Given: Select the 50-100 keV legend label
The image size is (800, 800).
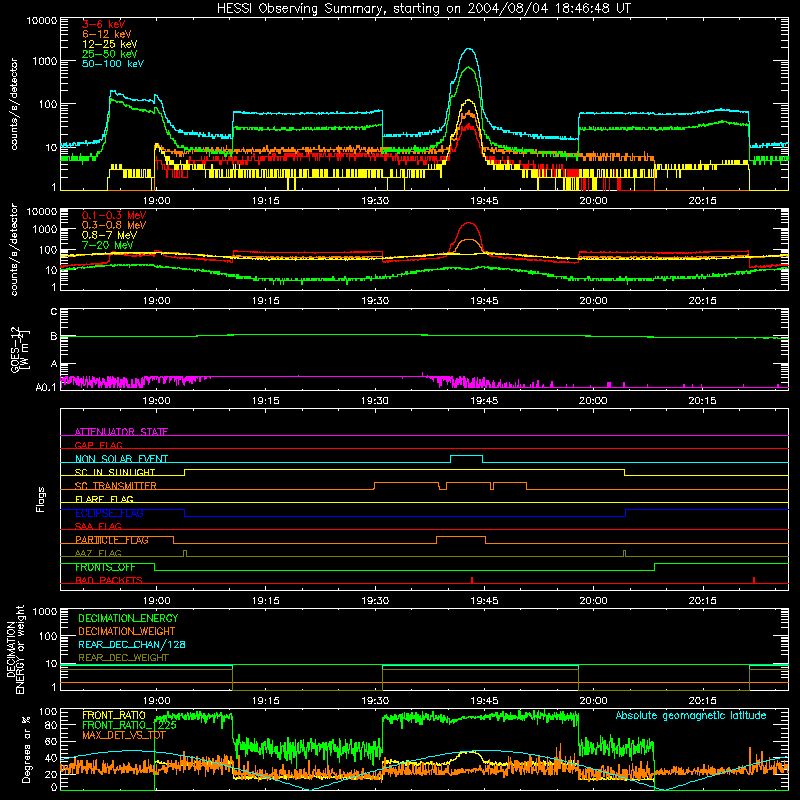Looking at the screenshot, I should coord(112,64).
